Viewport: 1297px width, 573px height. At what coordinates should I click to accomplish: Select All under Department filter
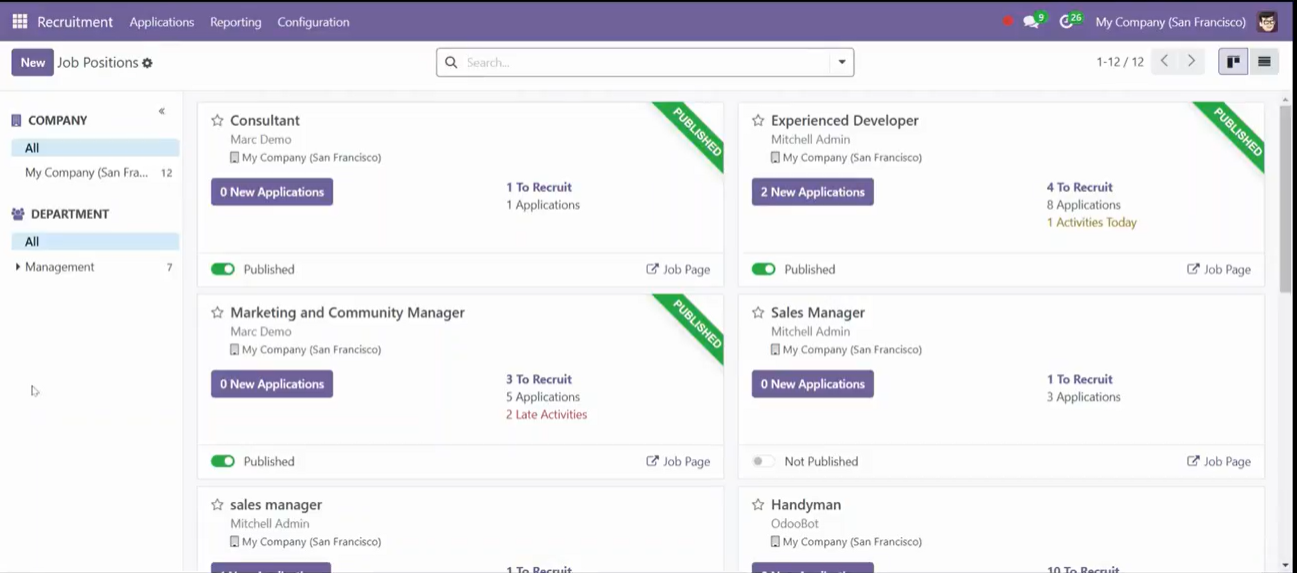95,242
